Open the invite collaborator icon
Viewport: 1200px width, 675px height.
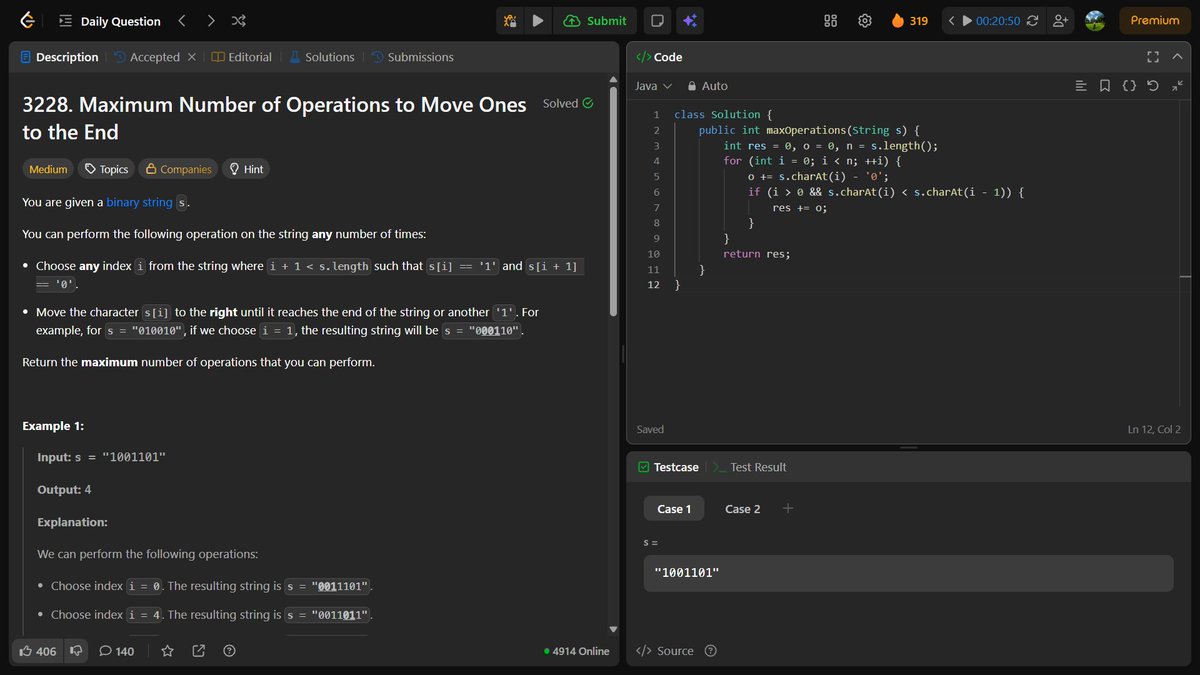(1061, 20)
